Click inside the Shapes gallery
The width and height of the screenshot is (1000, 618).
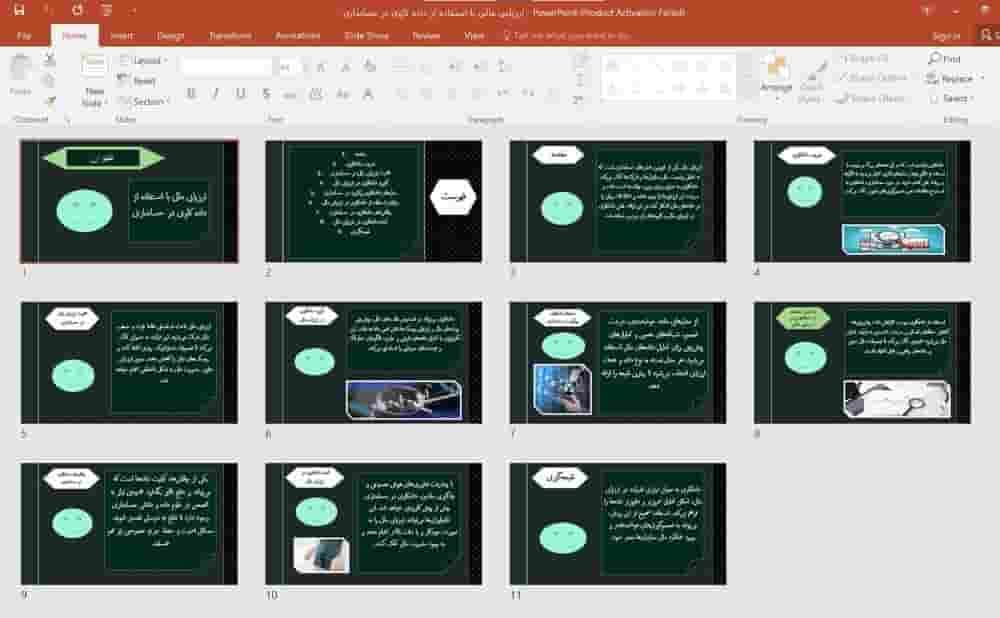(x=668, y=78)
